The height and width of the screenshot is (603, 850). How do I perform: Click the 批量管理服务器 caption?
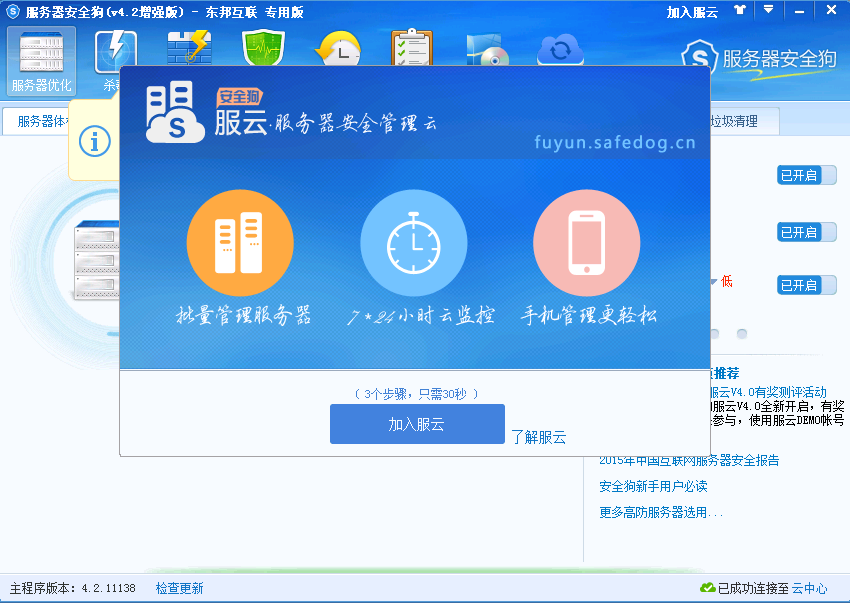[x=243, y=315]
